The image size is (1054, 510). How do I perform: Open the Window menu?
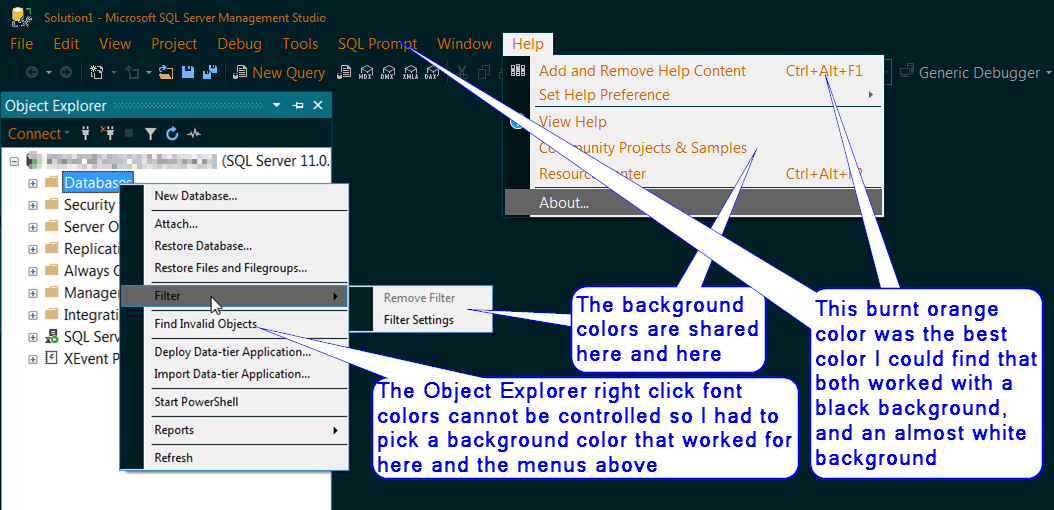pyautogui.click(x=464, y=44)
